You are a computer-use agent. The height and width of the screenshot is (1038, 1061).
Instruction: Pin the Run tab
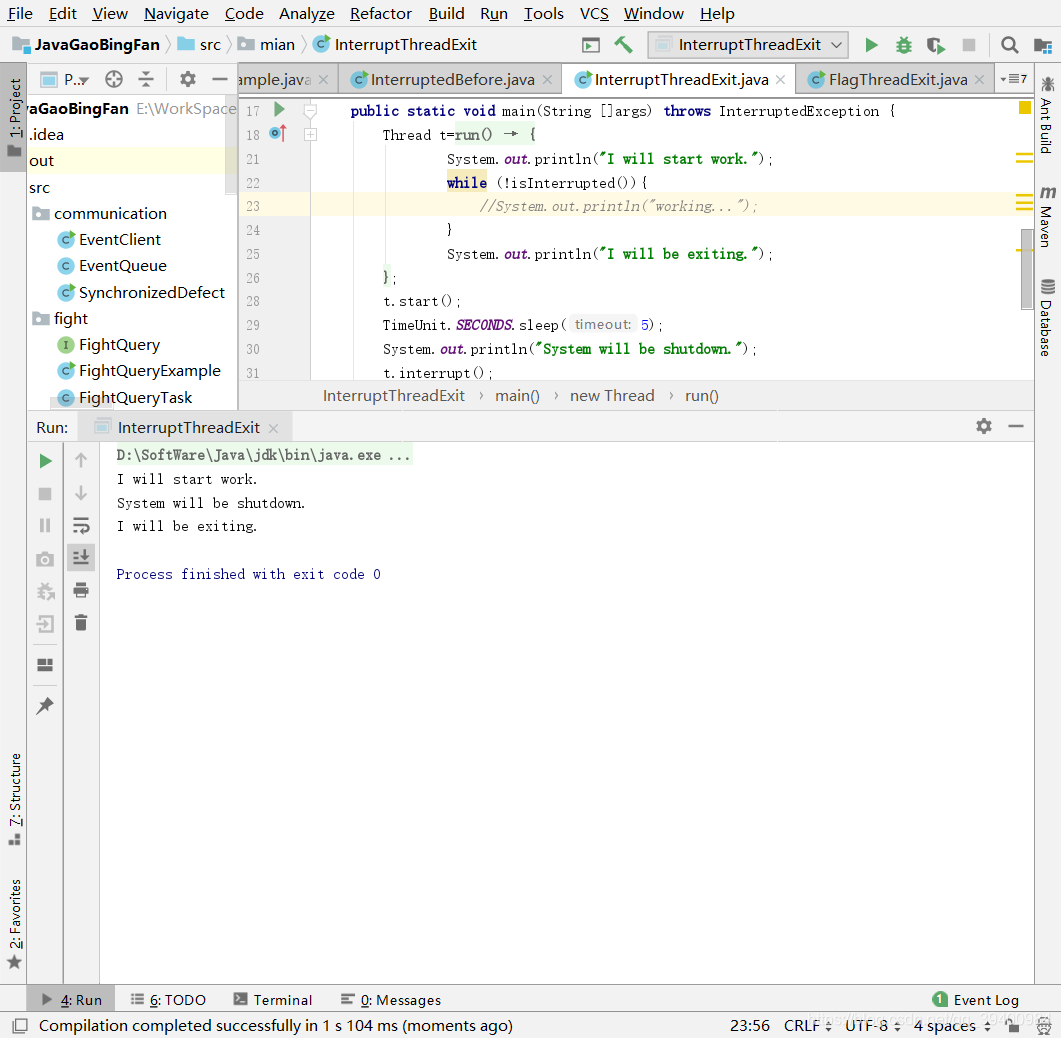coord(45,706)
